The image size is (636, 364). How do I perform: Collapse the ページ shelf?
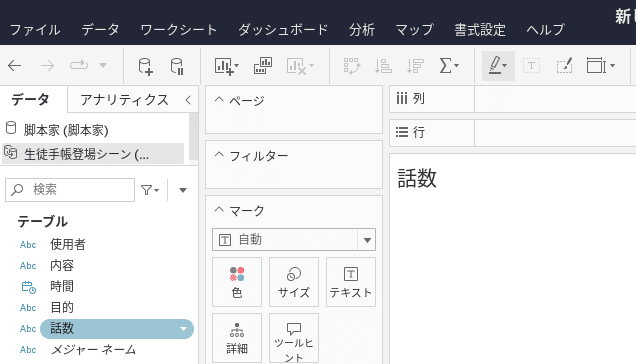tap(219, 99)
